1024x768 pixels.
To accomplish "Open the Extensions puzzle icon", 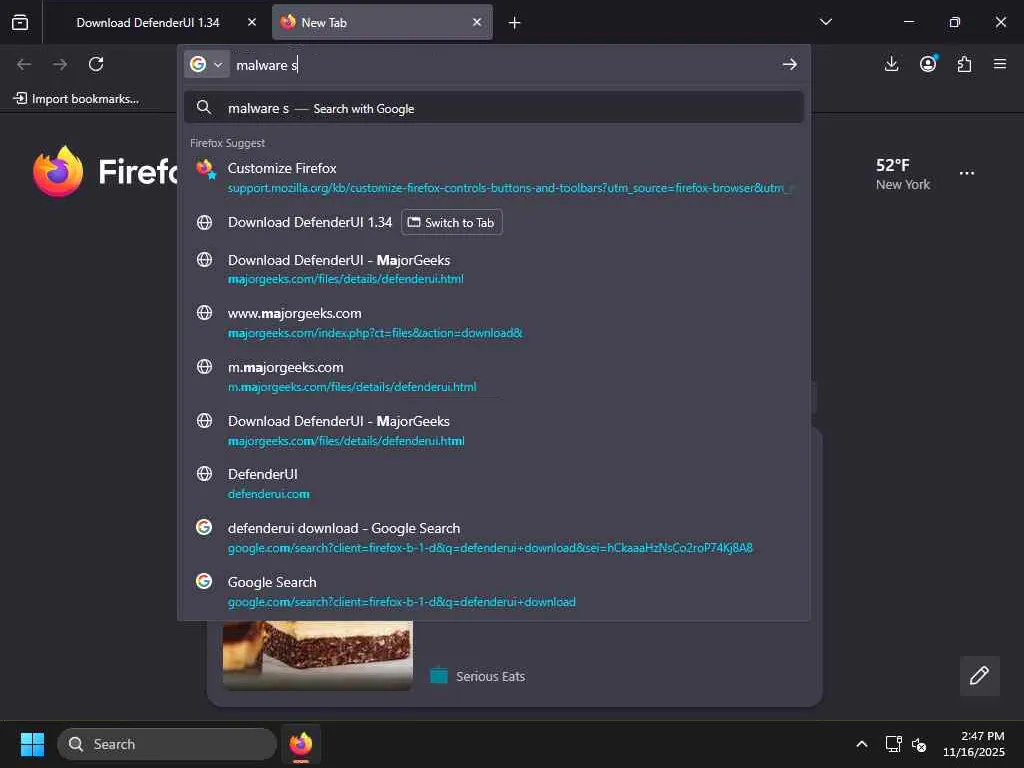I will click(x=964, y=64).
